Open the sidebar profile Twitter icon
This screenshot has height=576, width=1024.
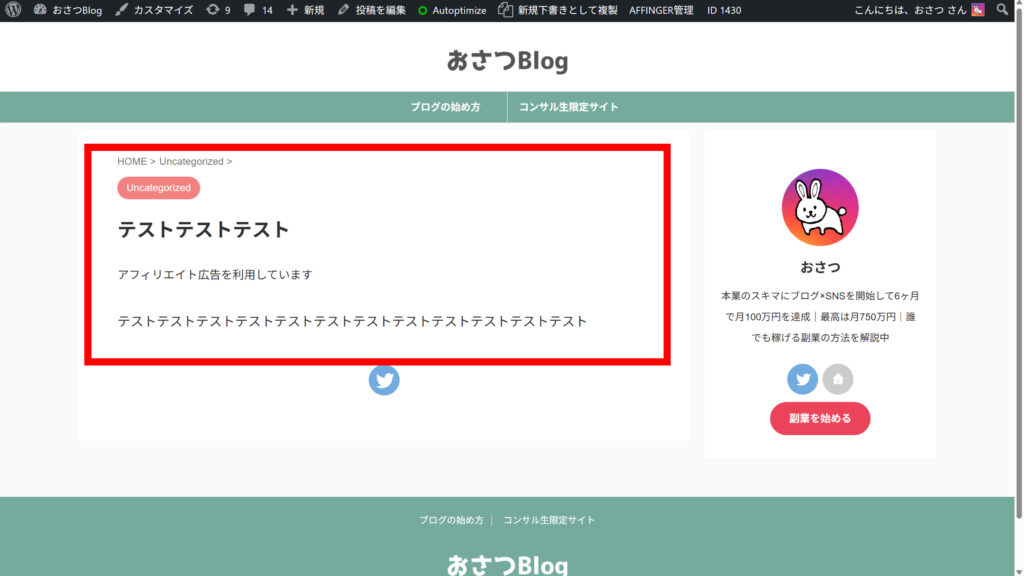coord(802,379)
